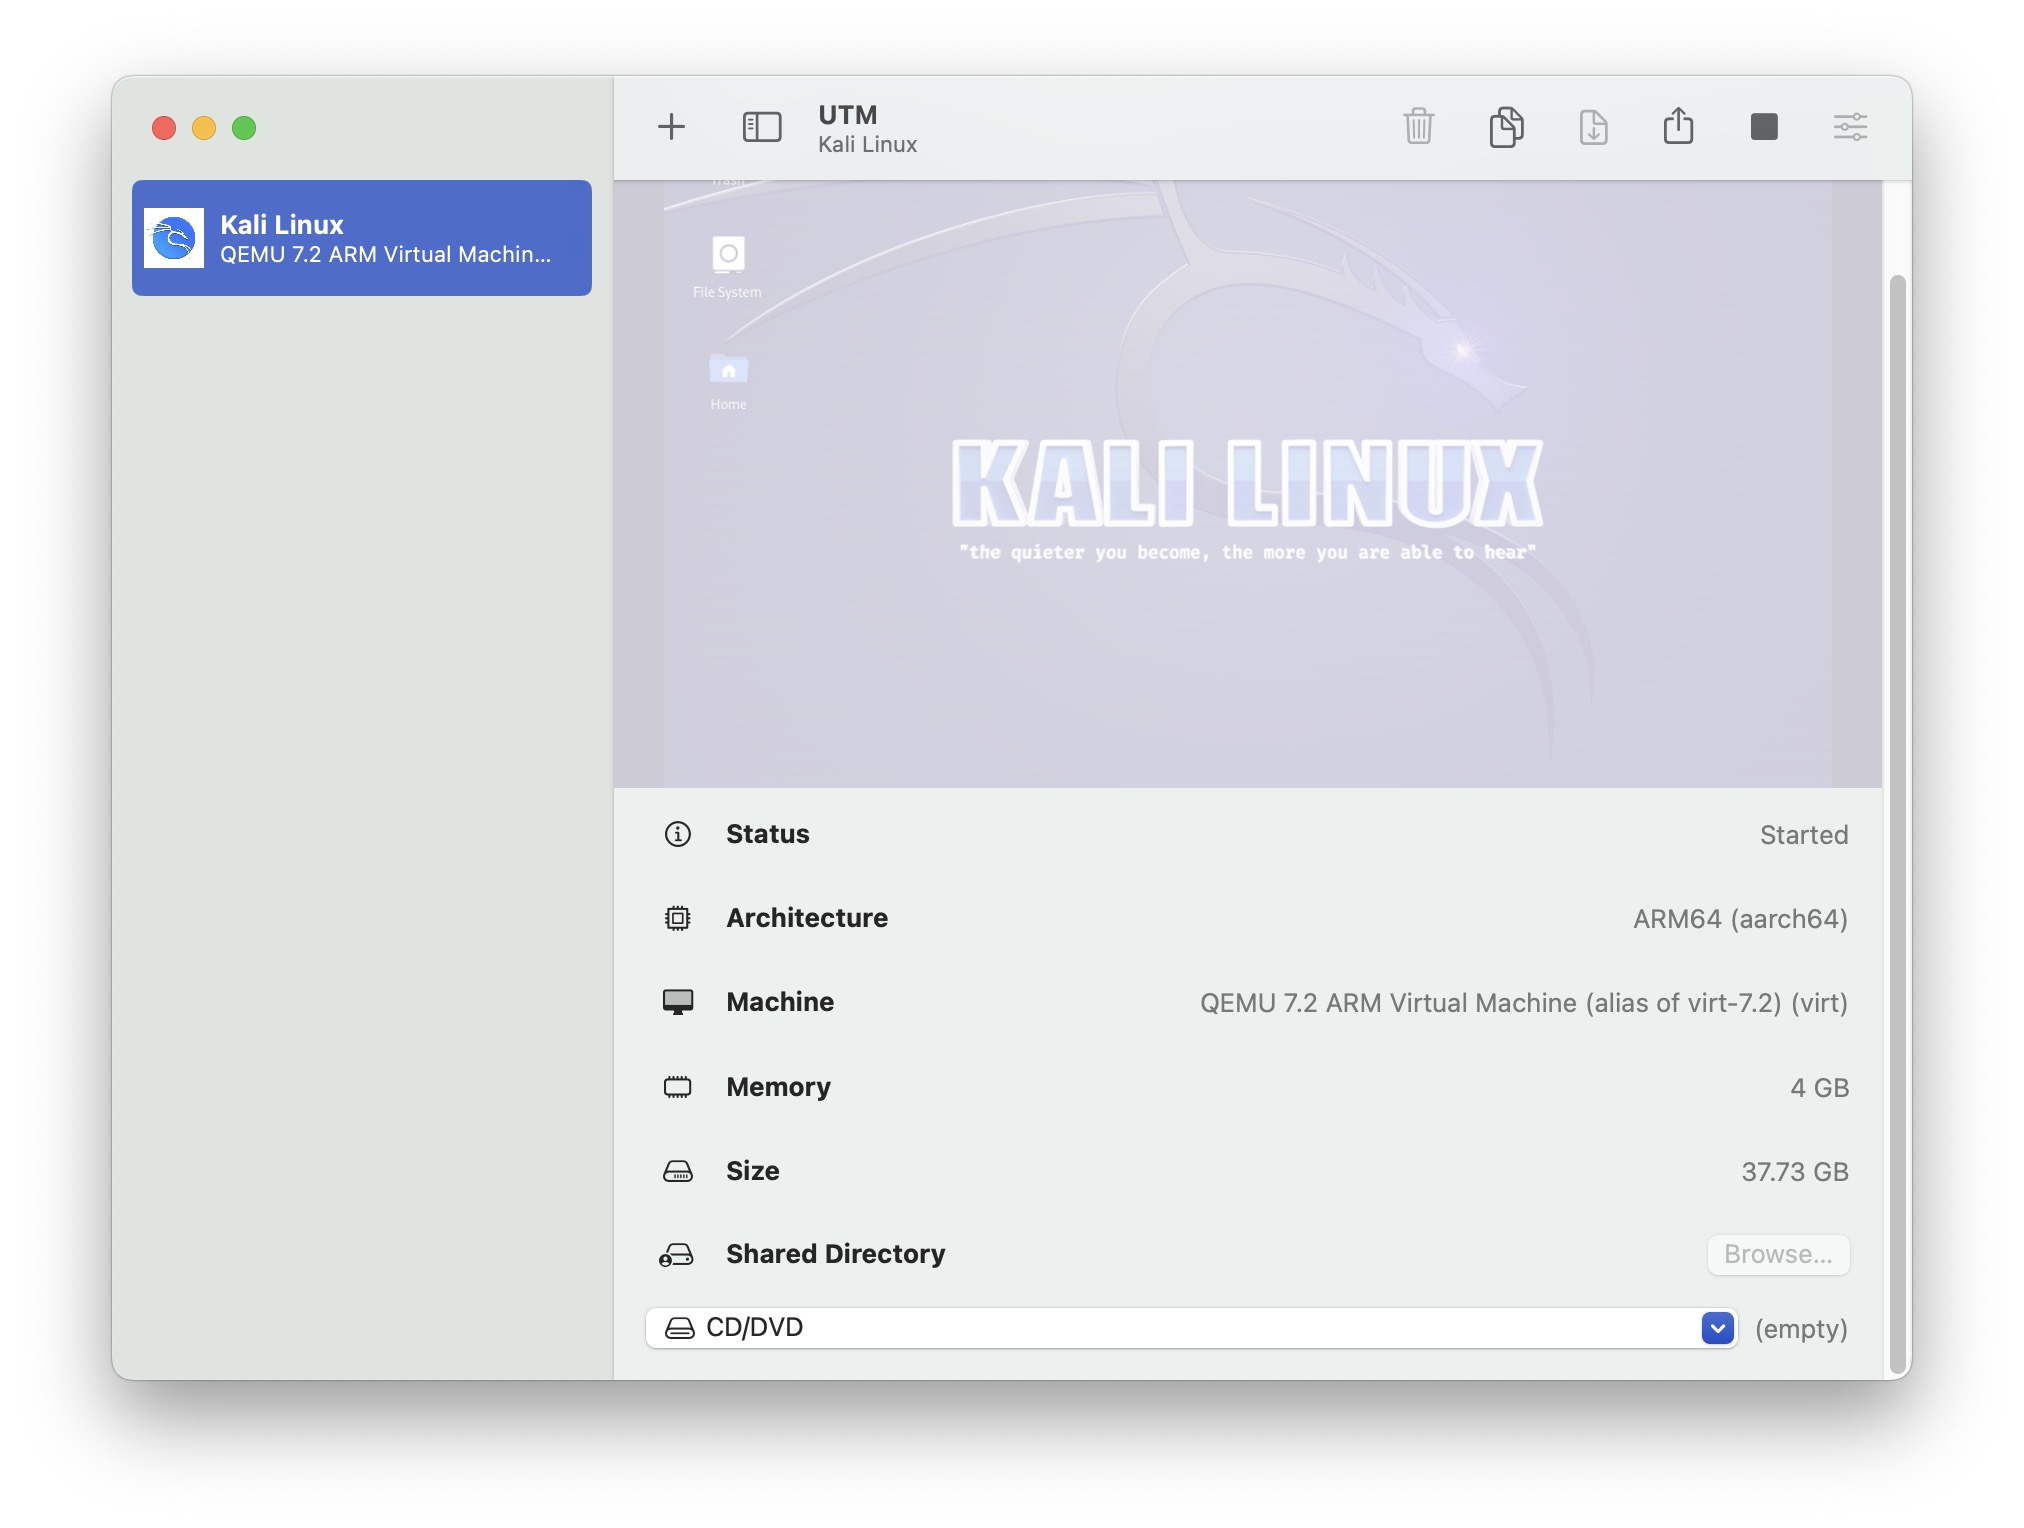
Task: Click the move VM document icon
Action: tap(1593, 127)
